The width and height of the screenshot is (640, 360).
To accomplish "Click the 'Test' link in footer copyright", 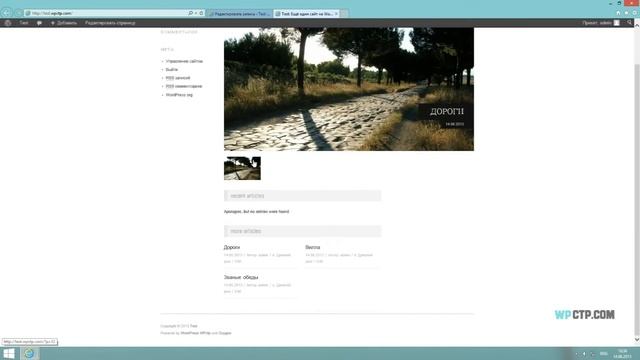I will click(x=193, y=326).
